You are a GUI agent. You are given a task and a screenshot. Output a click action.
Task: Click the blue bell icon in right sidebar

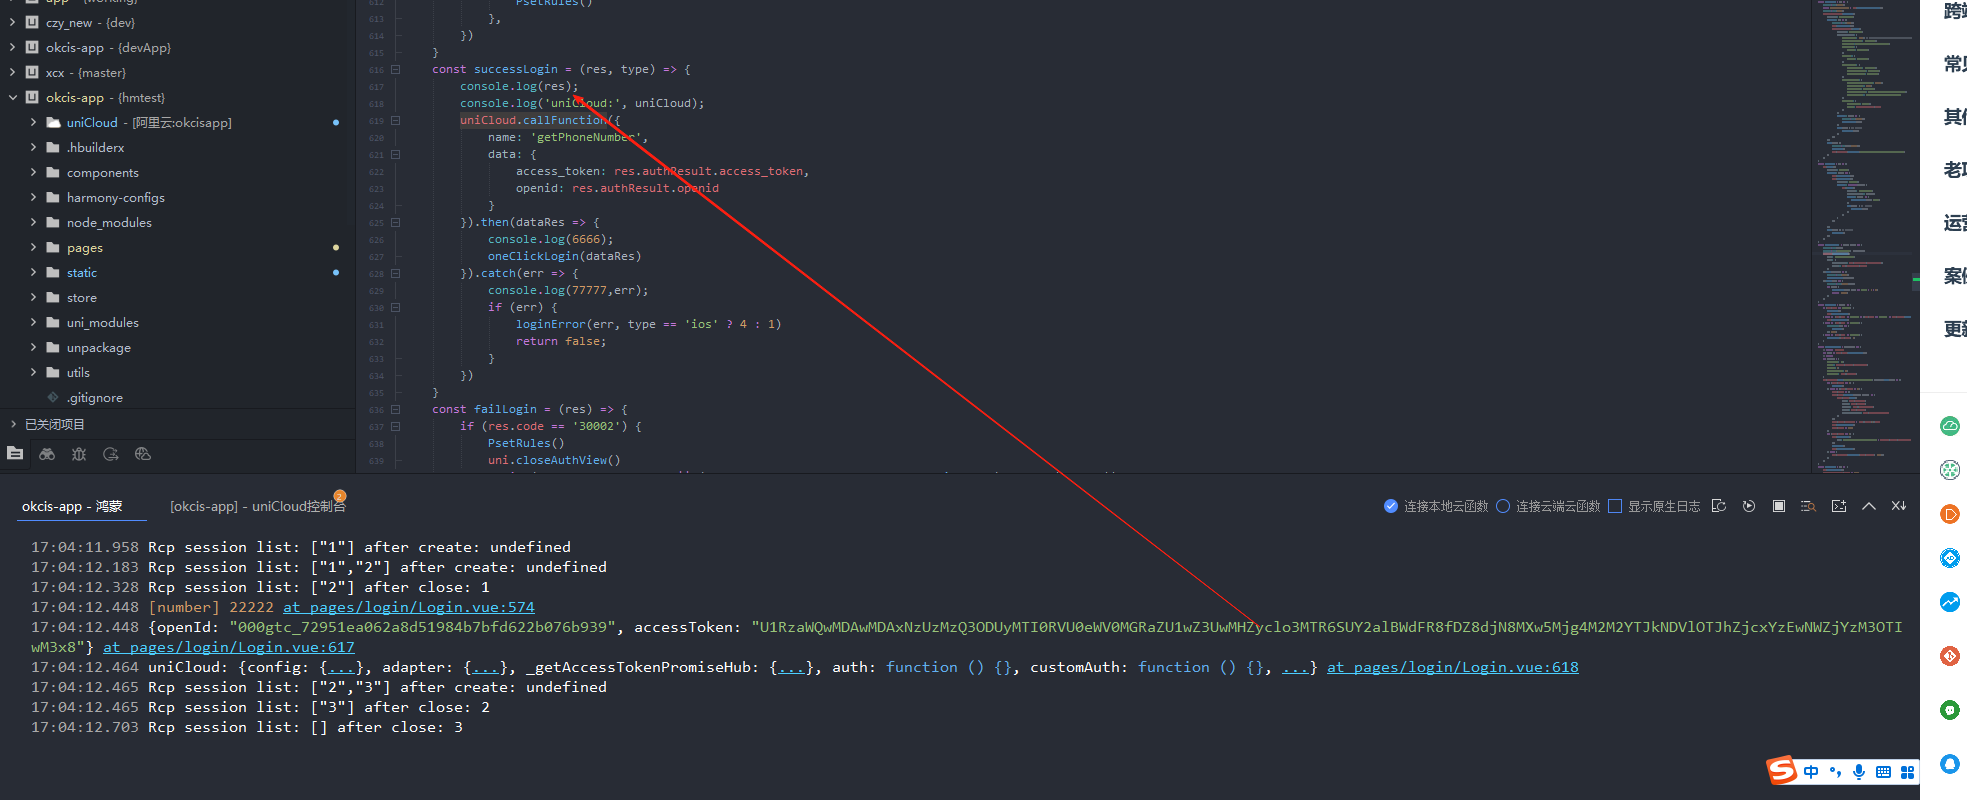[x=1950, y=764]
